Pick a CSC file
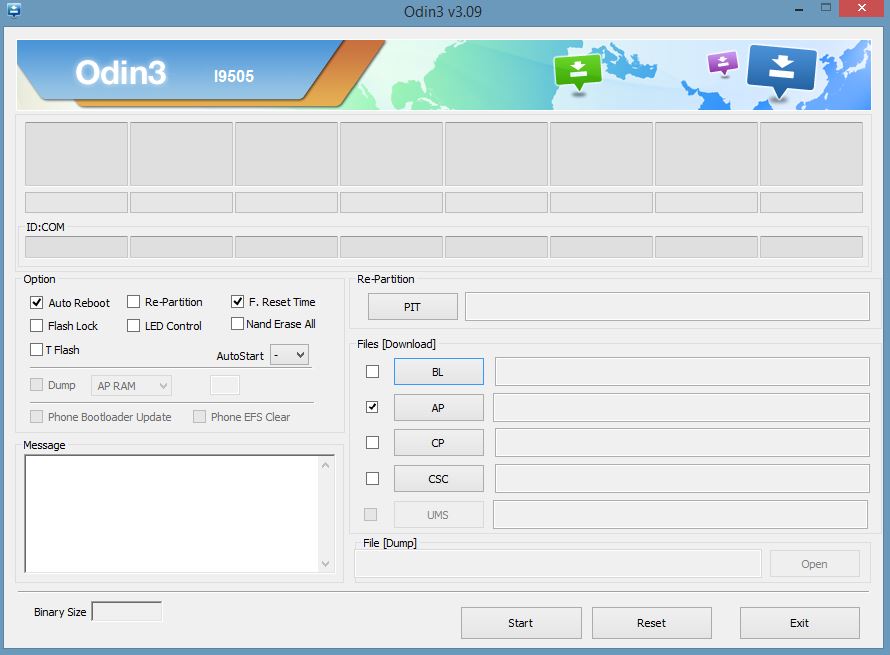 click(x=439, y=478)
